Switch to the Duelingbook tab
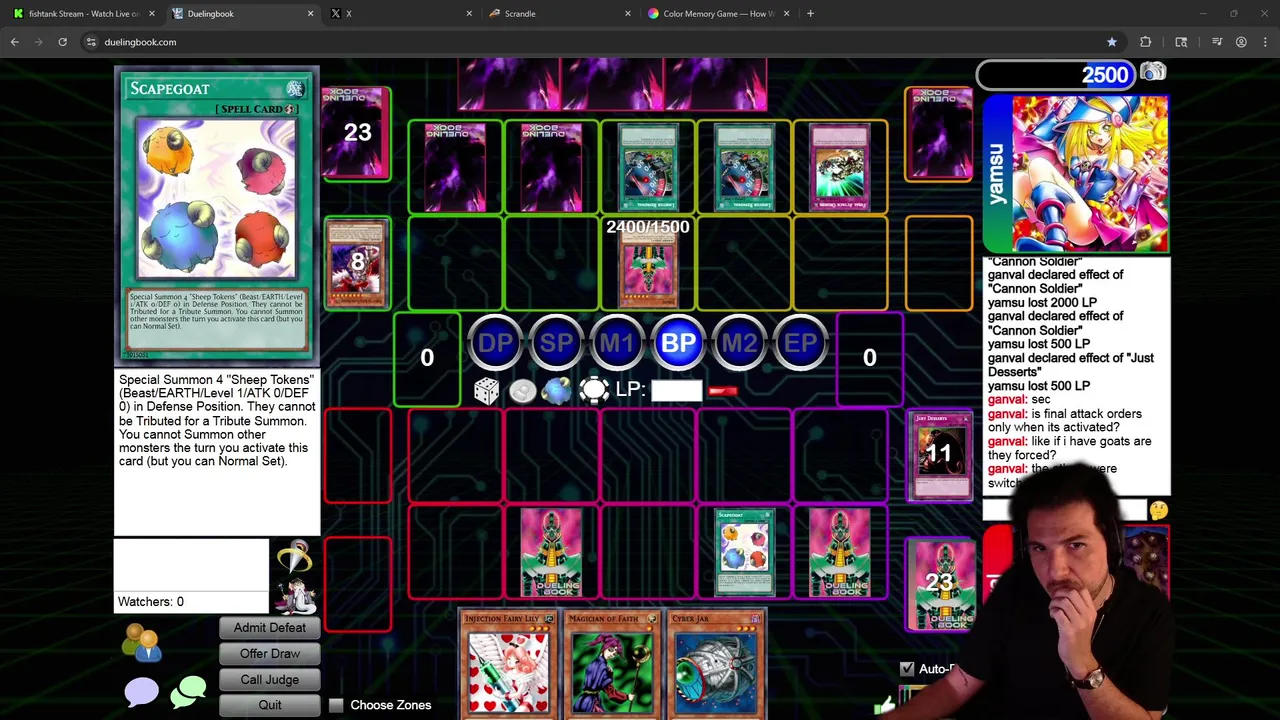This screenshot has width=1280, height=720. coord(243,14)
